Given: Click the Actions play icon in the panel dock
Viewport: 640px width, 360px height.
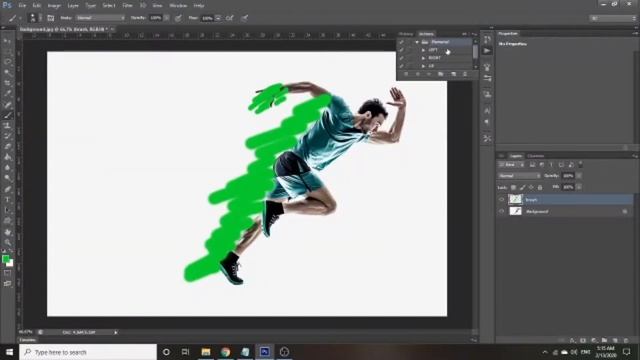Looking at the screenshot, I should [487, 51].
